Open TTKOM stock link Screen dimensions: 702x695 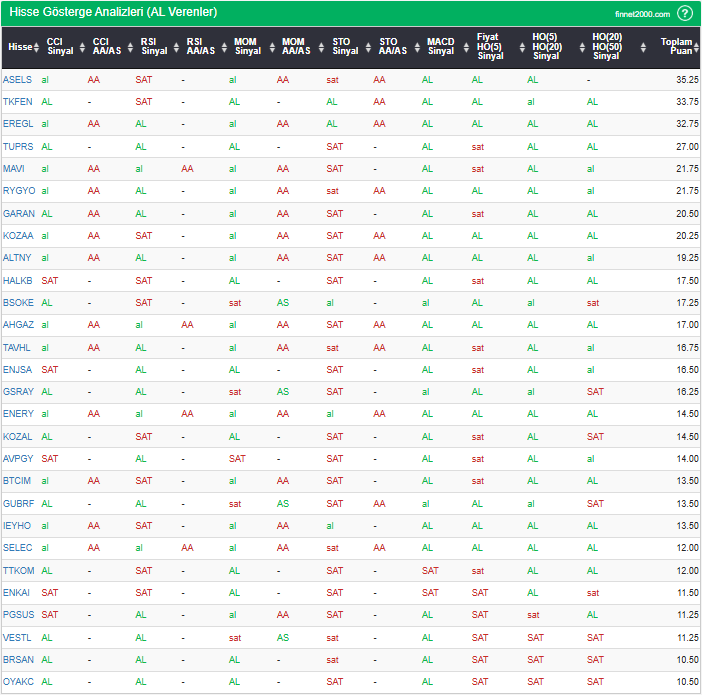click(x=19, y=571)
